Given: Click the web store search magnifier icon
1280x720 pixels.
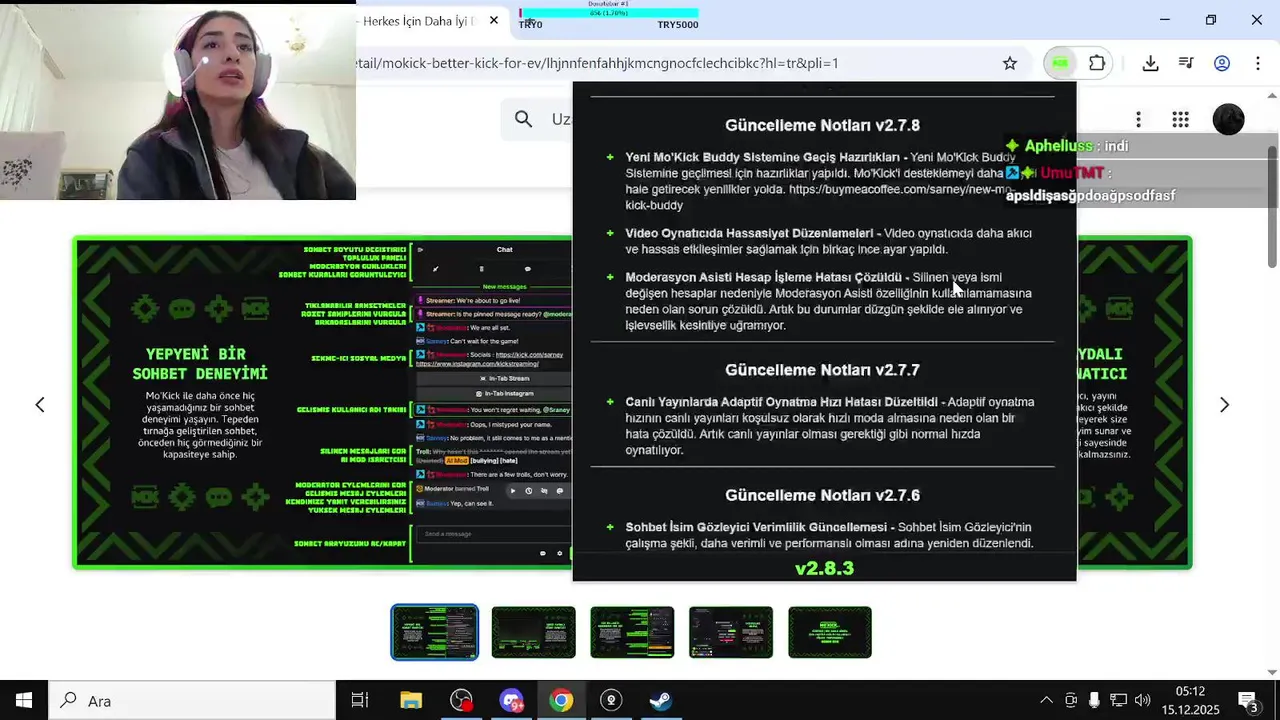Looking at the screenshot, I should point(524,120).
